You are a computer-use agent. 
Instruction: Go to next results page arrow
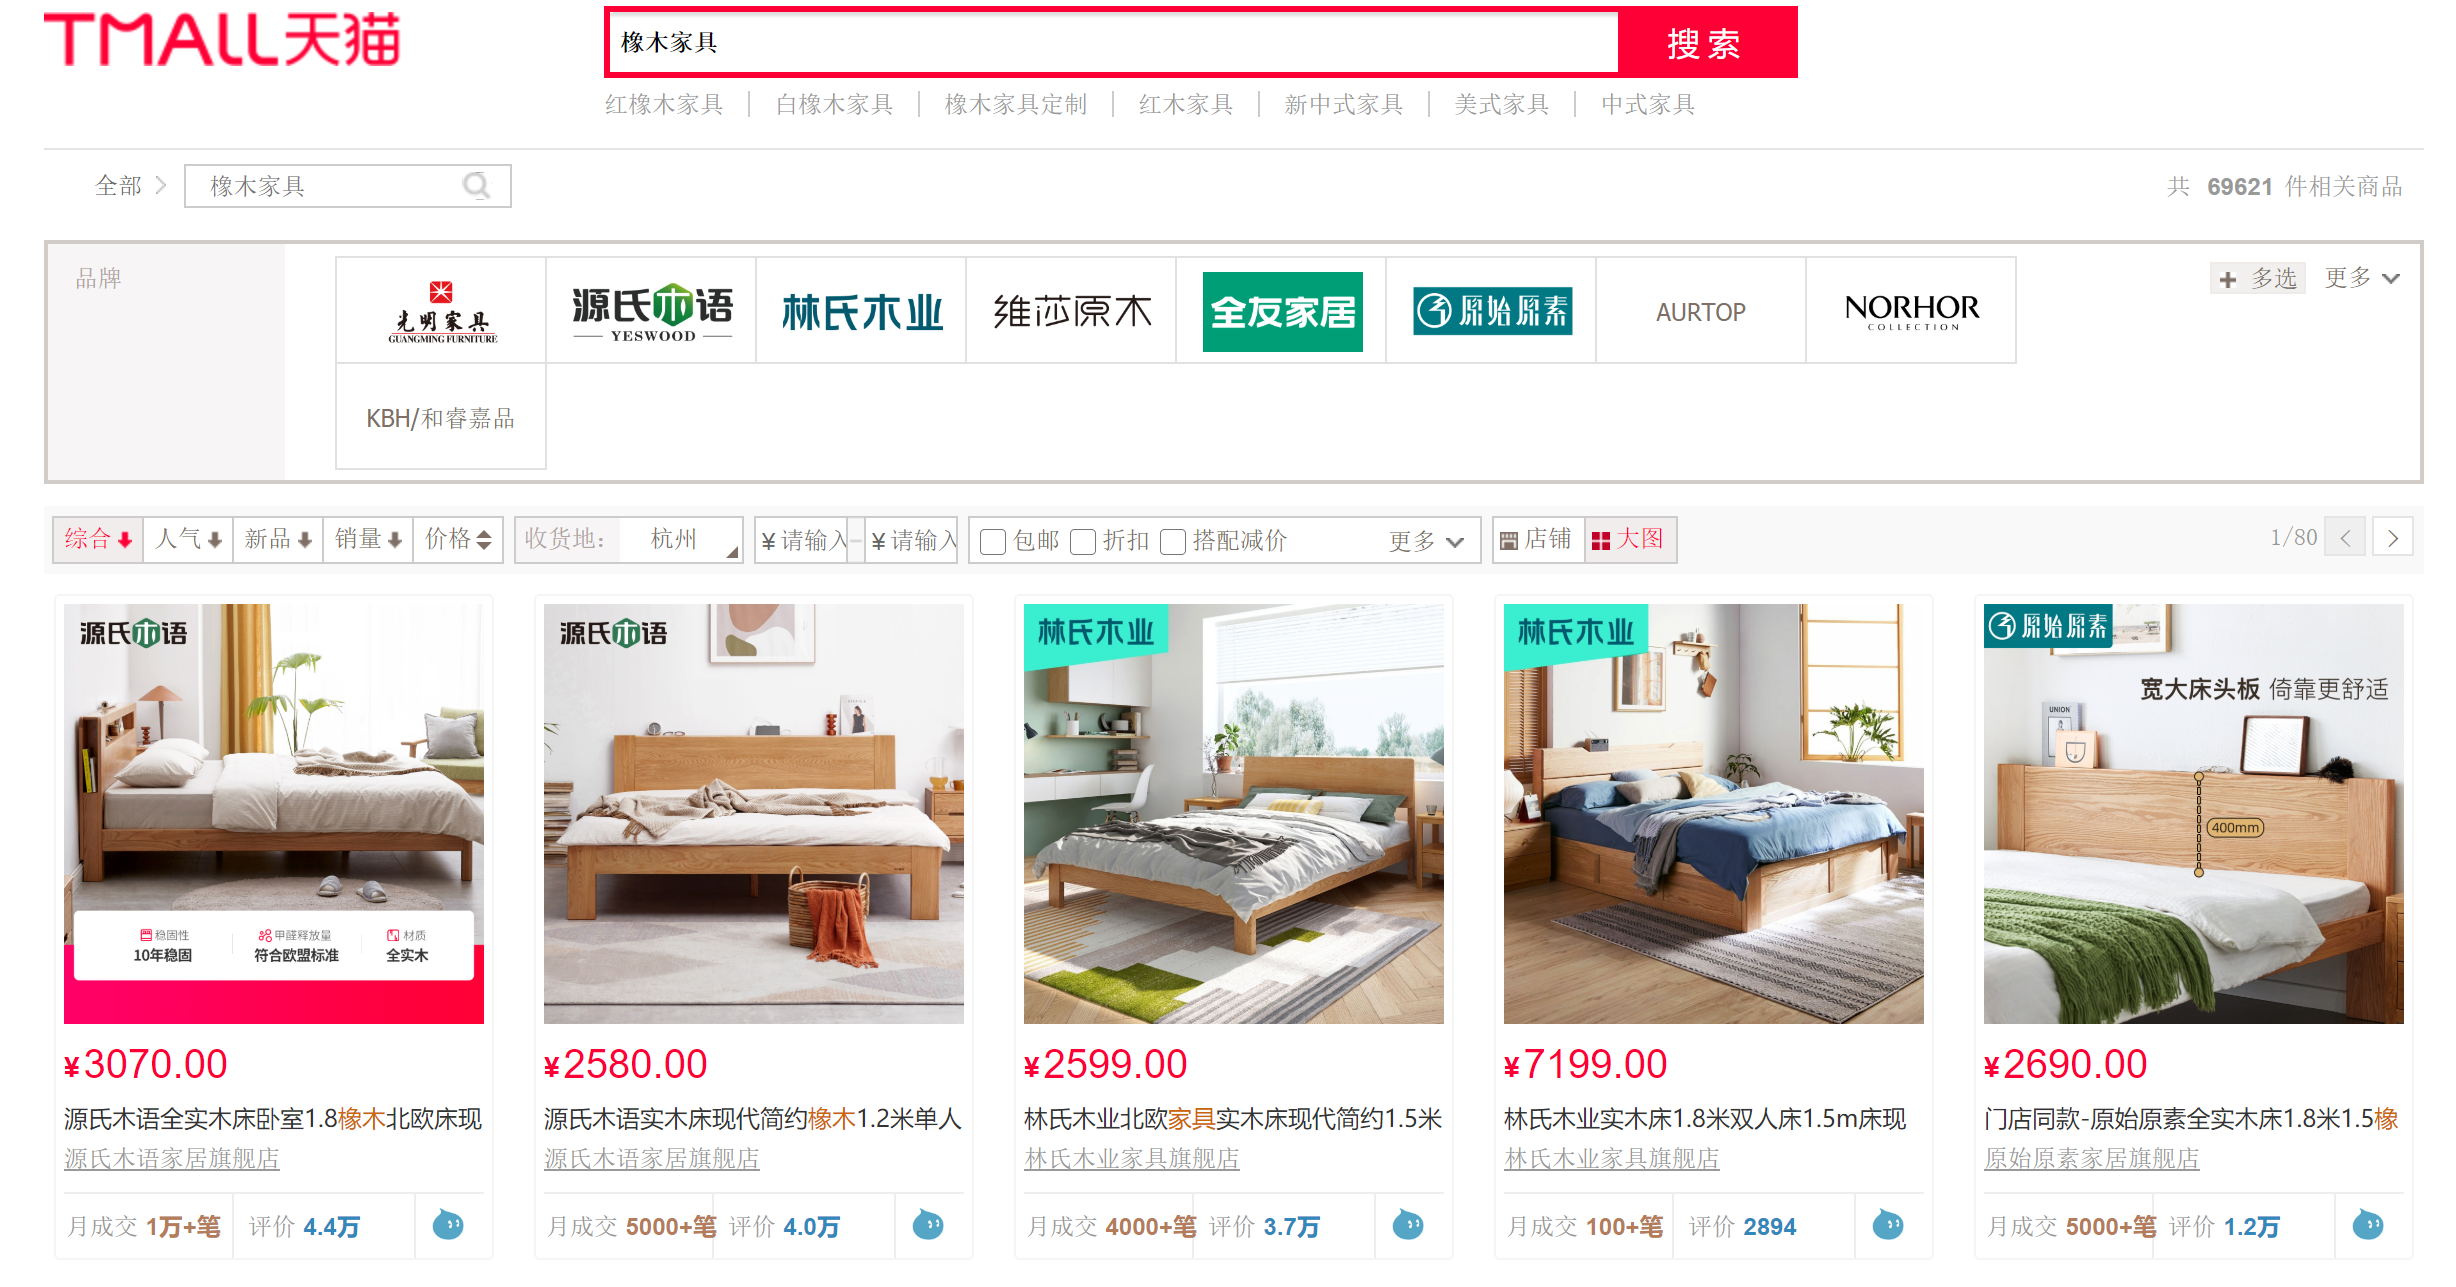(2393, 538)
